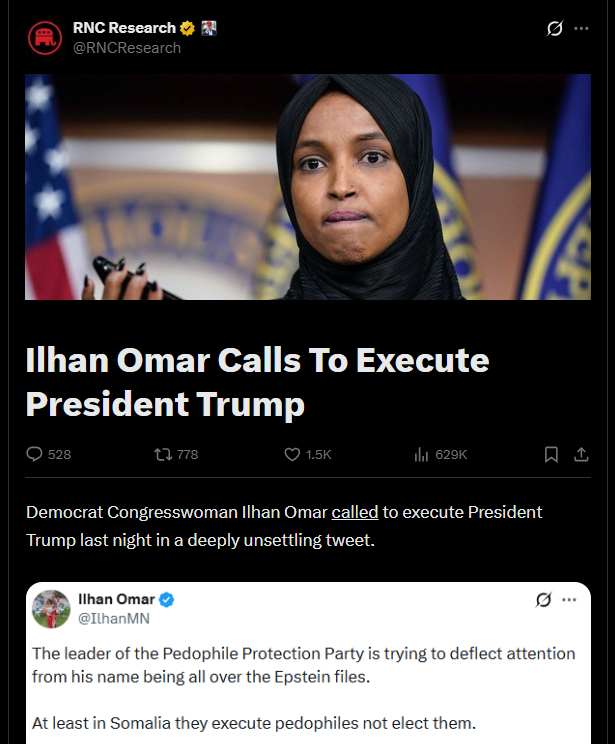Image resolution: width=615 pixels, height=744 pixels.
Task: Open the Grok icon on the RNC post
Action: point(554,28)
